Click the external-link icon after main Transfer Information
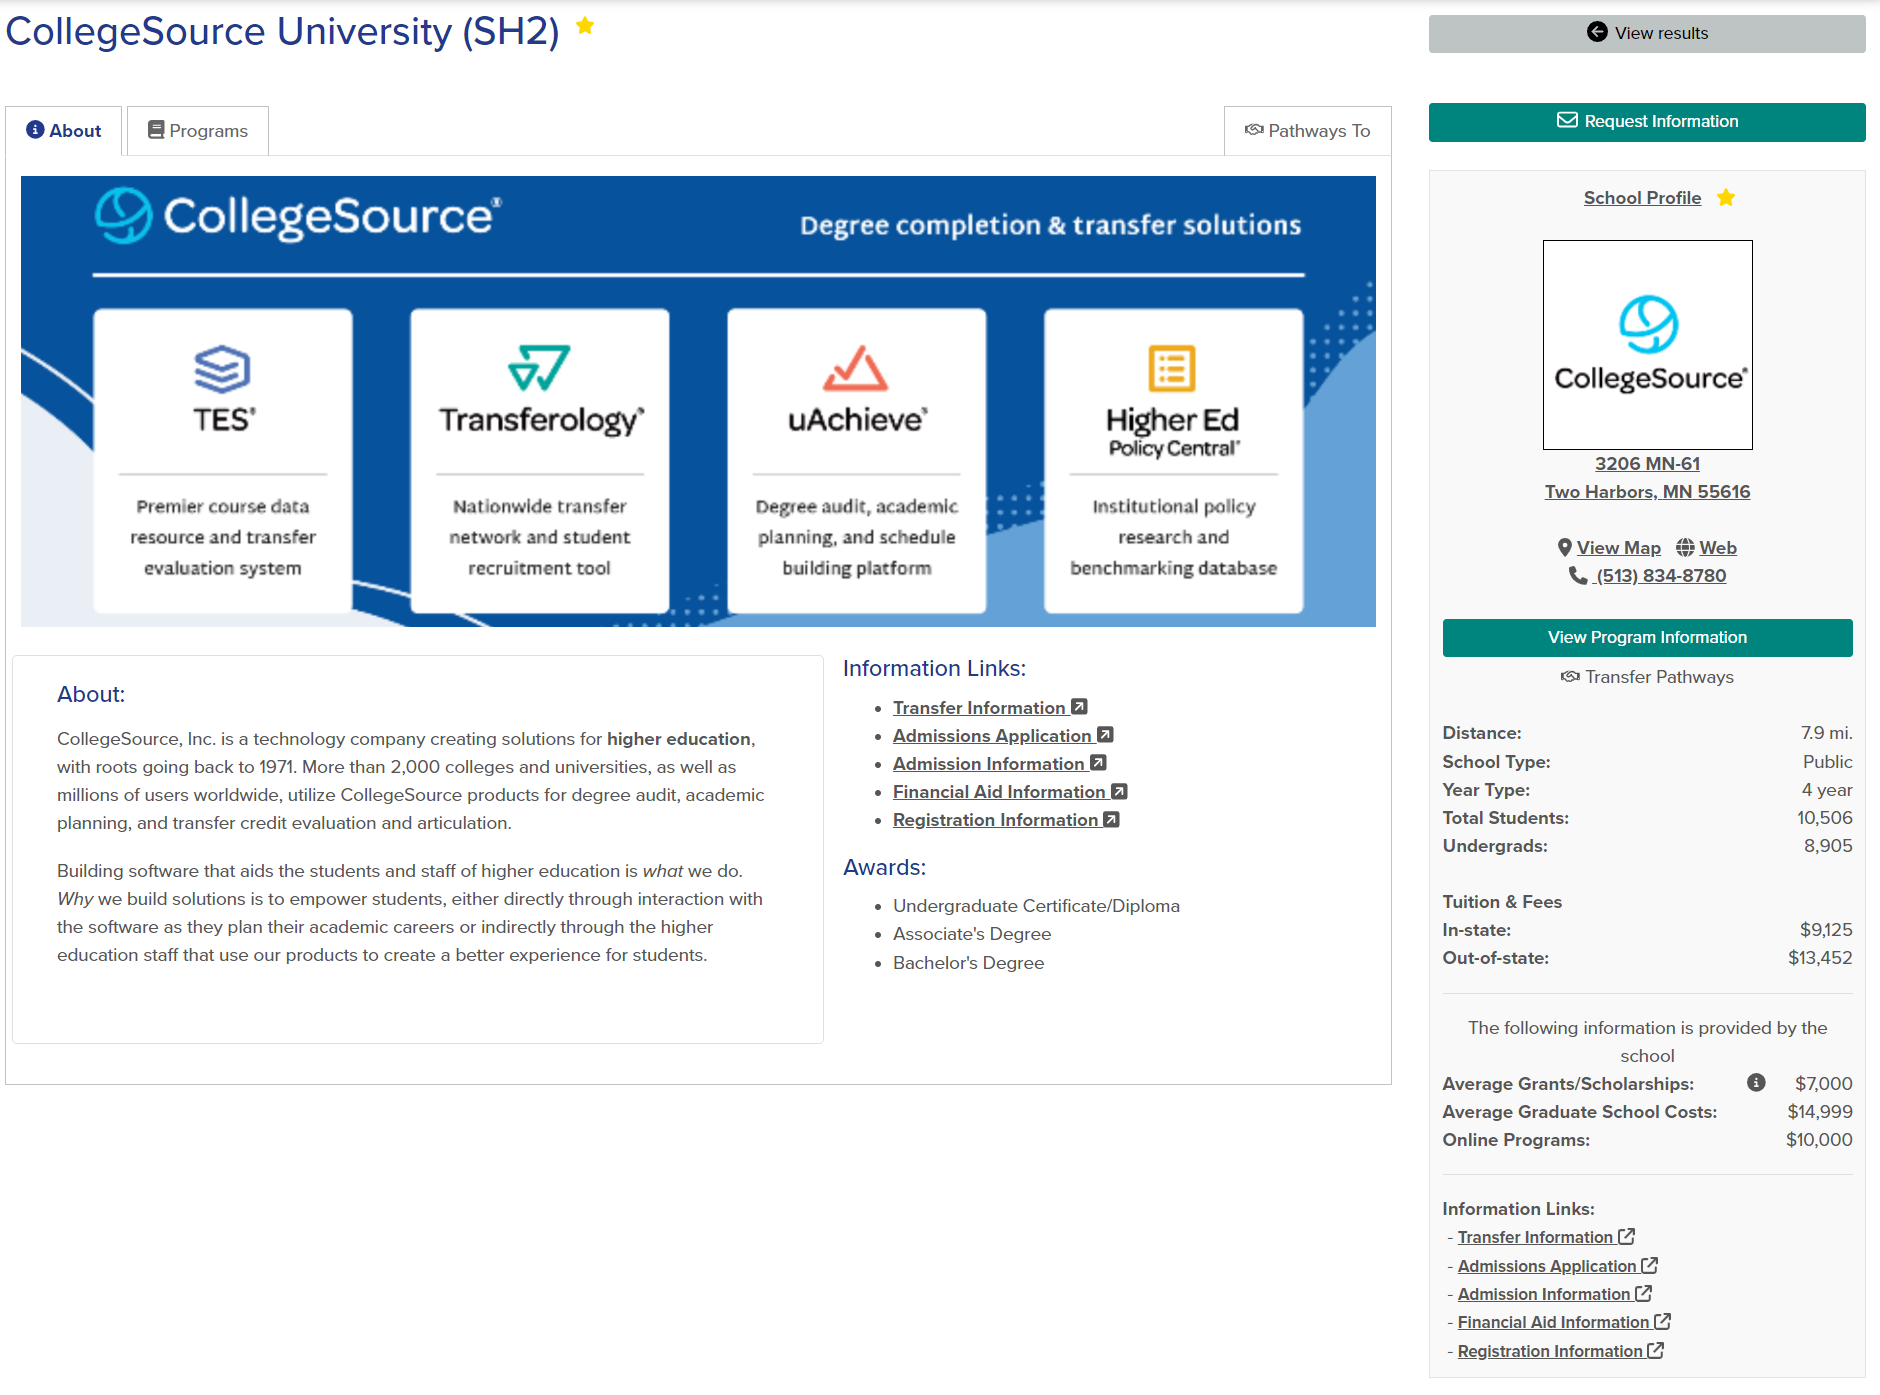This screenshot has height=1395, width=1880. (1079, 706)
